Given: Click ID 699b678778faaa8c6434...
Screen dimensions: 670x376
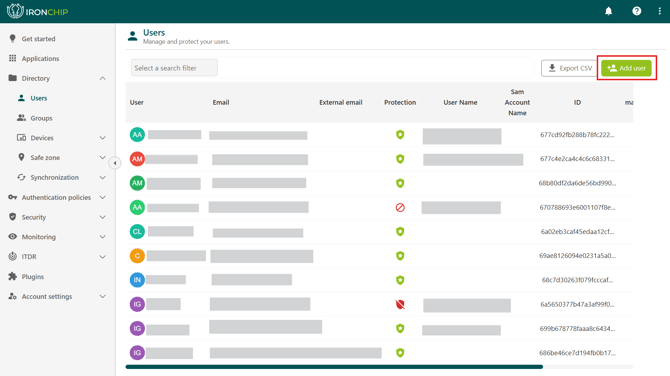Looking at the screenshot, I should click(577, 328).
